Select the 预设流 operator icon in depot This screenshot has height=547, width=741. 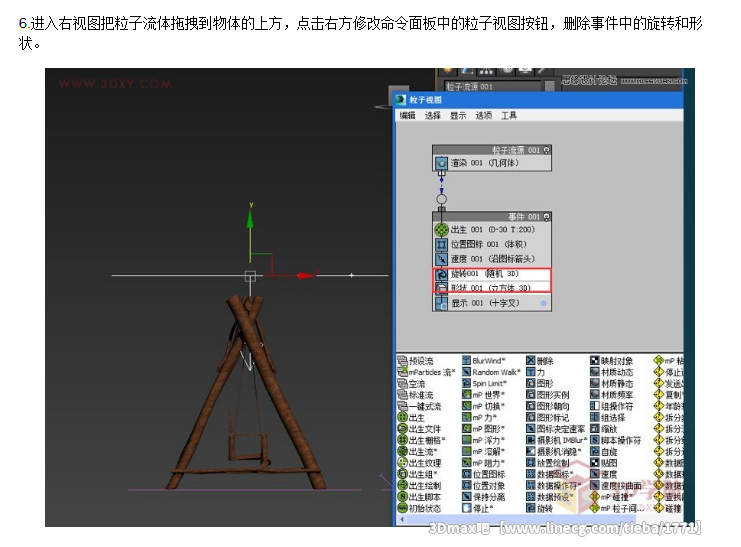pos(402,361)
